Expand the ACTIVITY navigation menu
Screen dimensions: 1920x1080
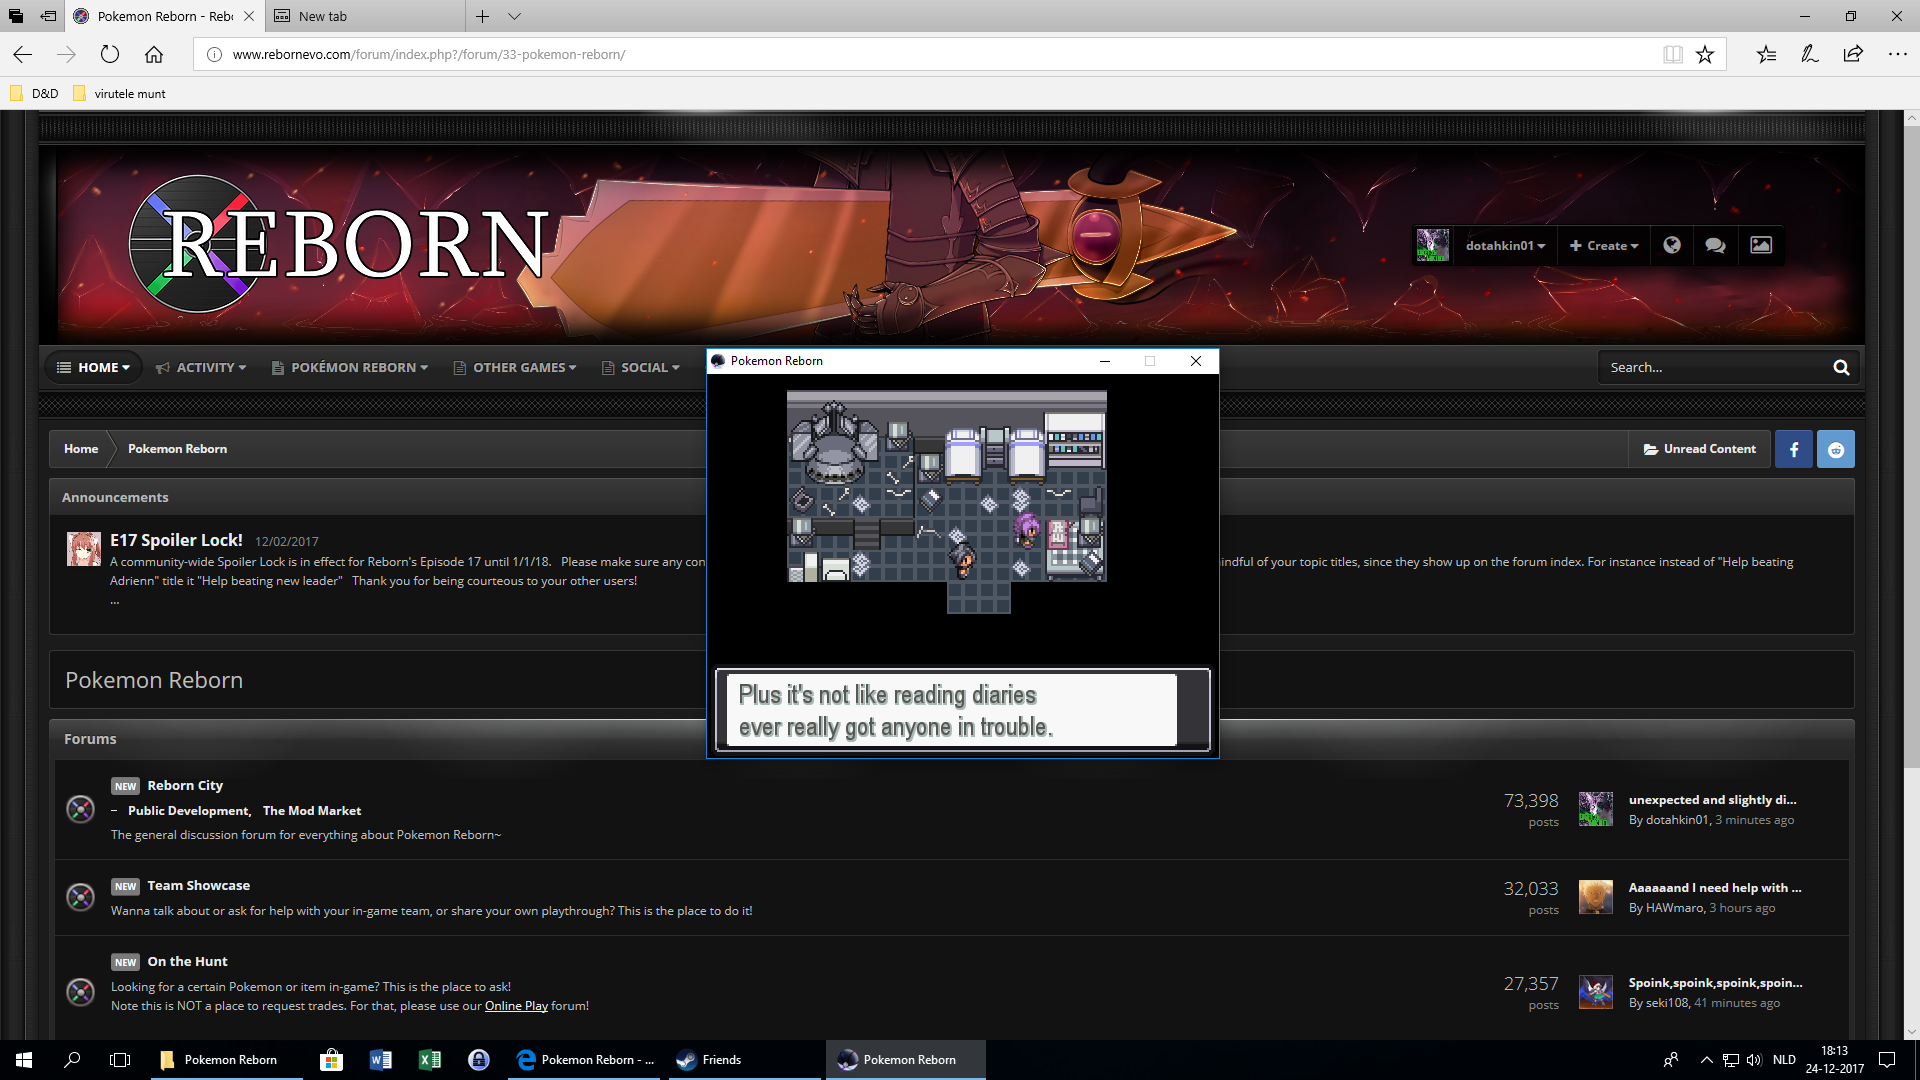[200, 367]
